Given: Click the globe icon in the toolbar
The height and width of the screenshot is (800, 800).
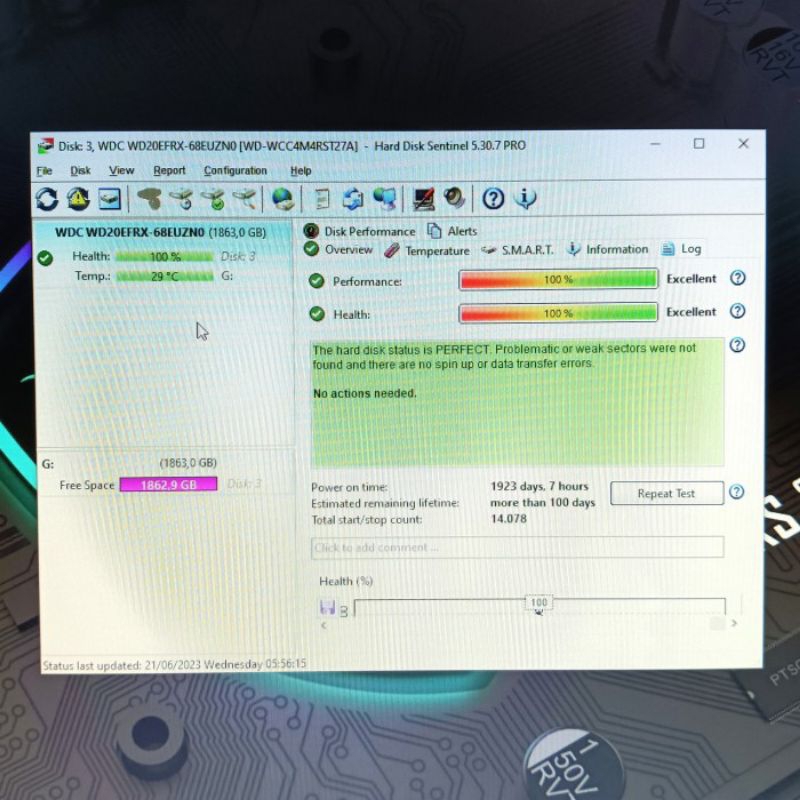Looking at the screenshot, I should [x=284, y=198].
